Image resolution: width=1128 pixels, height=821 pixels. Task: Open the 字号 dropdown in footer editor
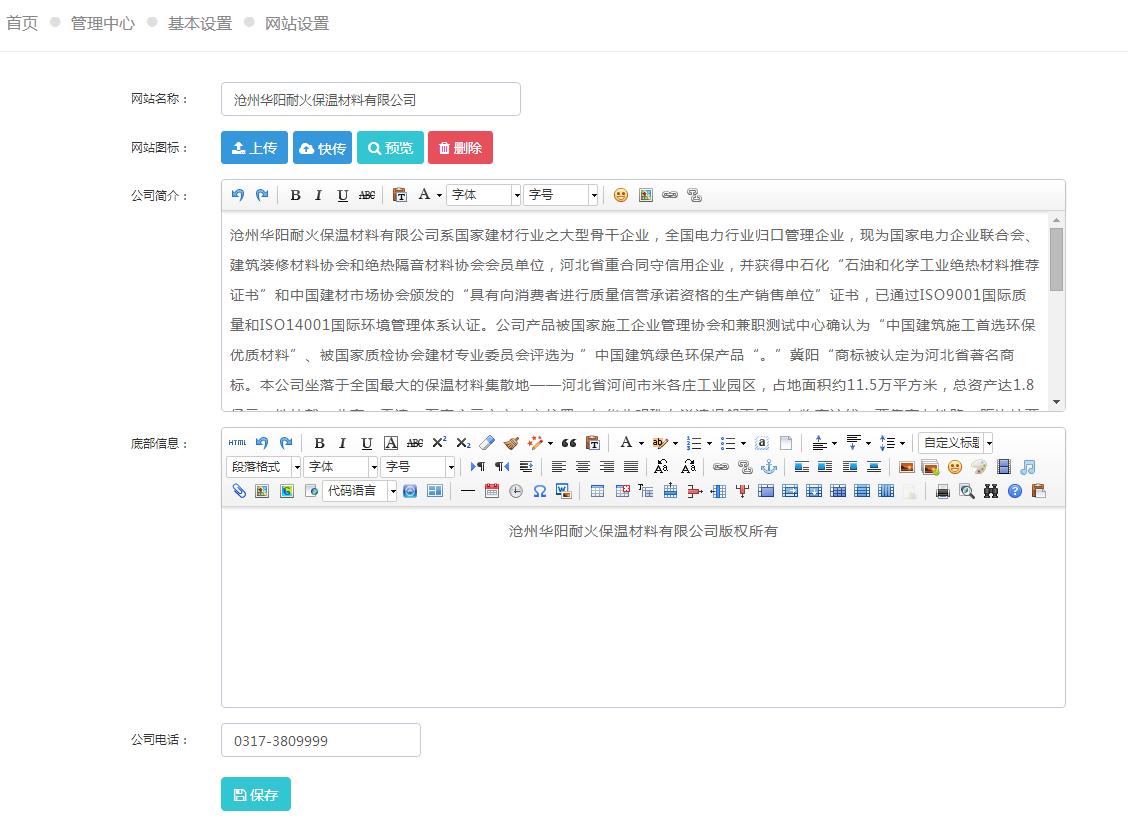click(x=419, y=467)
